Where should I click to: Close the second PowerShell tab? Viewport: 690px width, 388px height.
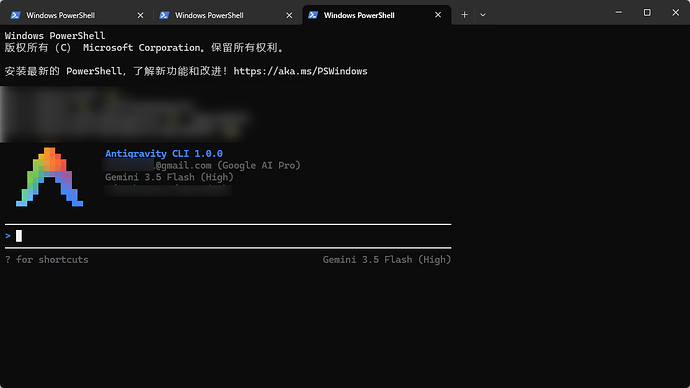289,15
